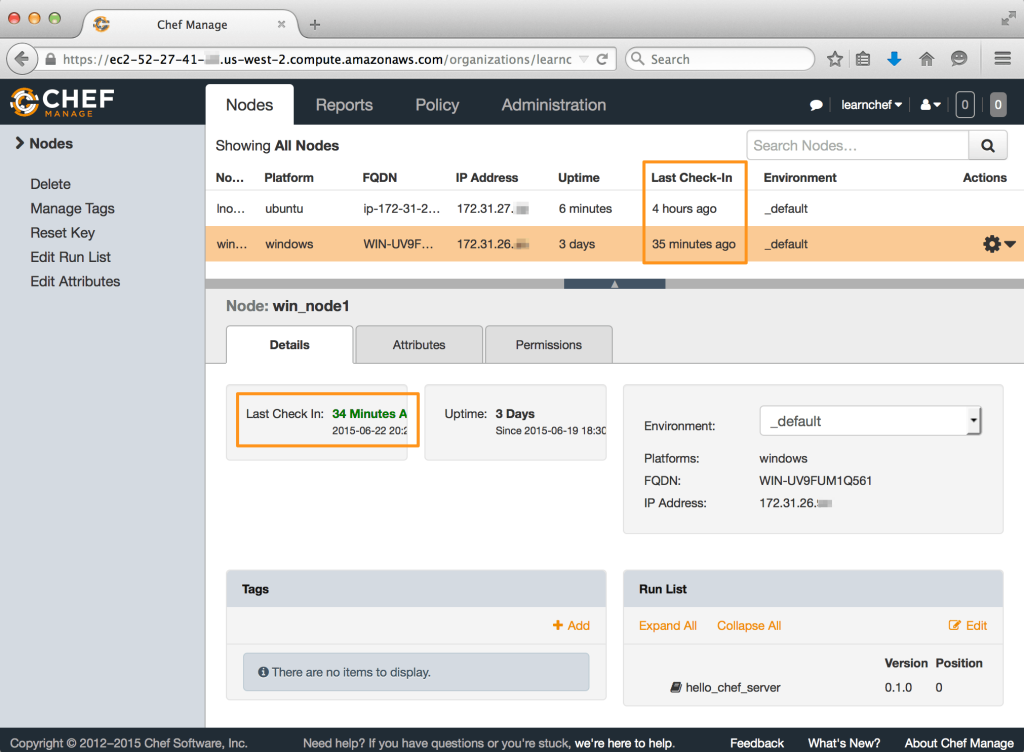Select the Permissions tab
The height and width of the screenshot is (752, 1024).
pyautogui.click(x=548, y=345)
